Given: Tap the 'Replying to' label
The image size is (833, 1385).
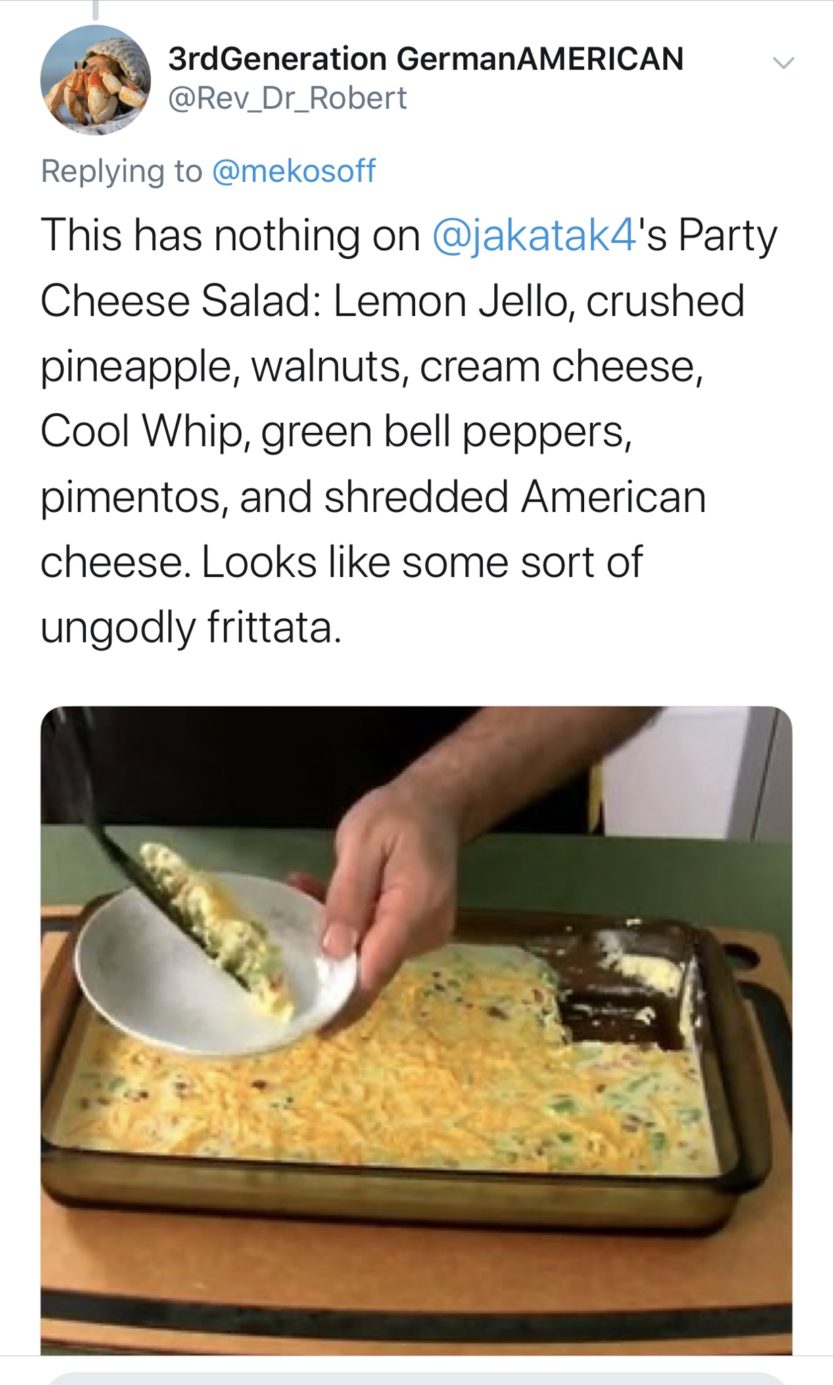Looking at the screenshot, I should (x=121, y=170).
